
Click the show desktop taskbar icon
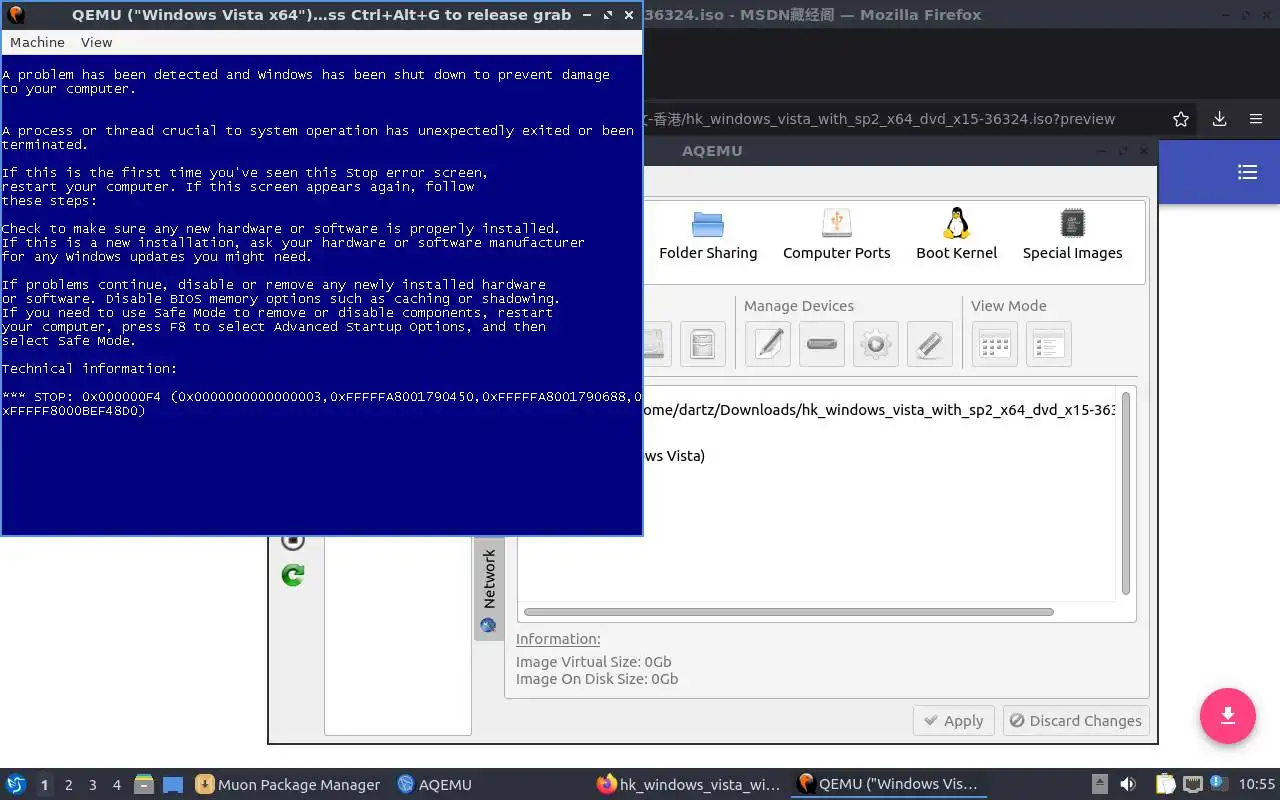(x=173, y=784)
